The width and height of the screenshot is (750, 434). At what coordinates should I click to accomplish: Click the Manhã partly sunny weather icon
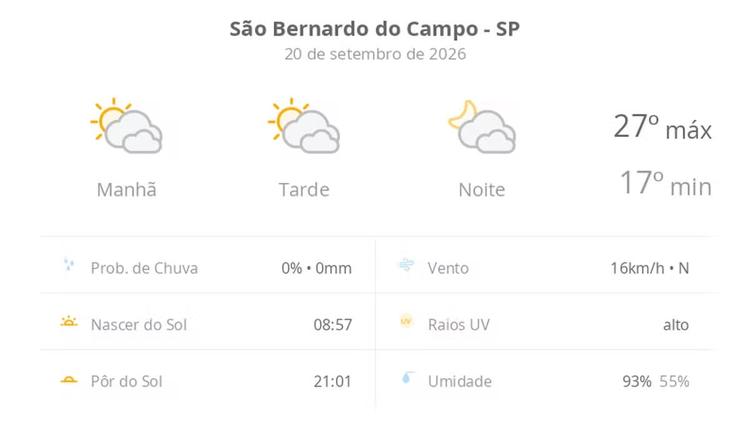tap(126, 125)
